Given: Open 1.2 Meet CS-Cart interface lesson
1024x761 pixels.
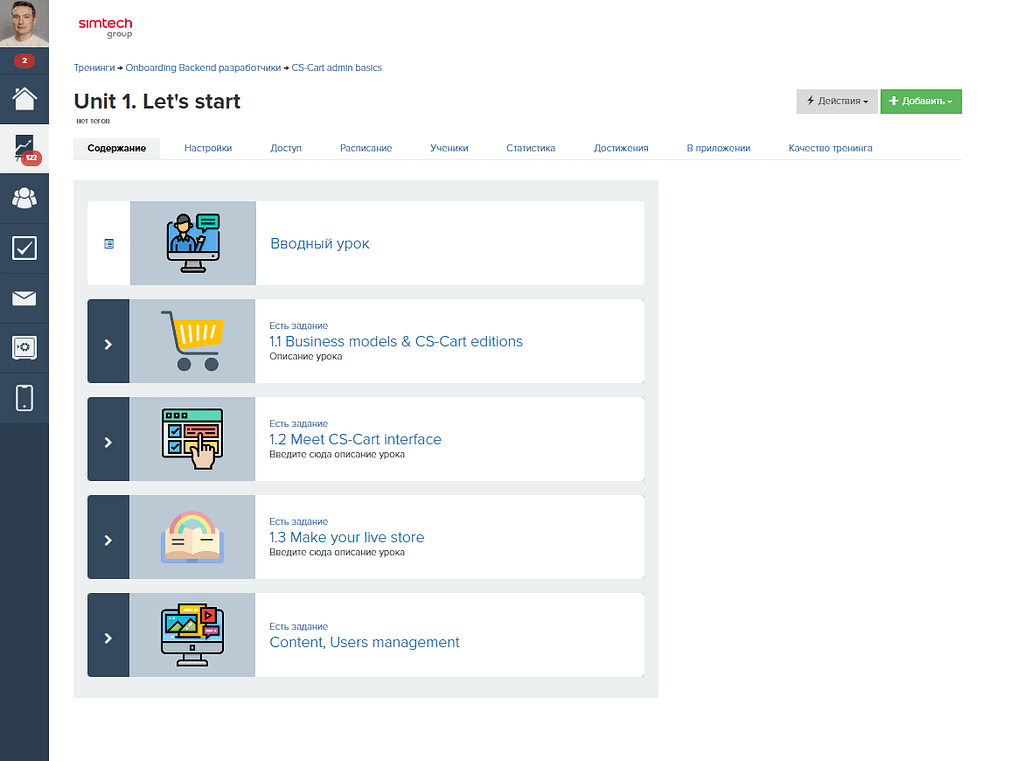Looking at the screenshot, I should 355,440.
